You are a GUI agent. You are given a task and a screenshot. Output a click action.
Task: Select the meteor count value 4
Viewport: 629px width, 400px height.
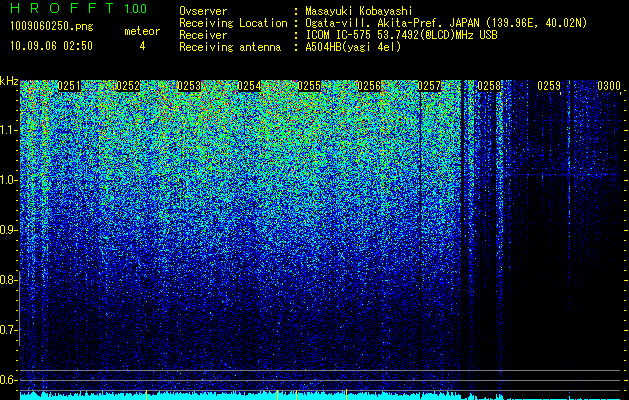pyautogui.click(x=142, y=46)
